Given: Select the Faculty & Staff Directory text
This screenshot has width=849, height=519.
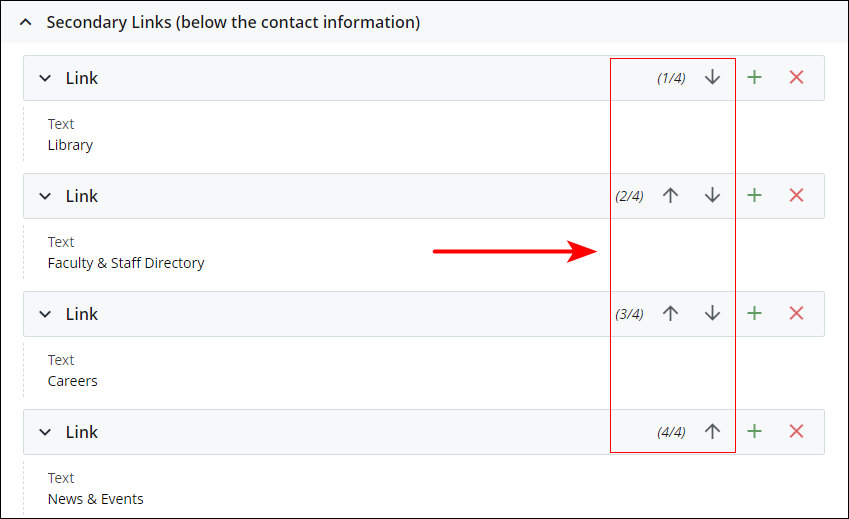Looking at the screenshot, I should tap(126, 263).
